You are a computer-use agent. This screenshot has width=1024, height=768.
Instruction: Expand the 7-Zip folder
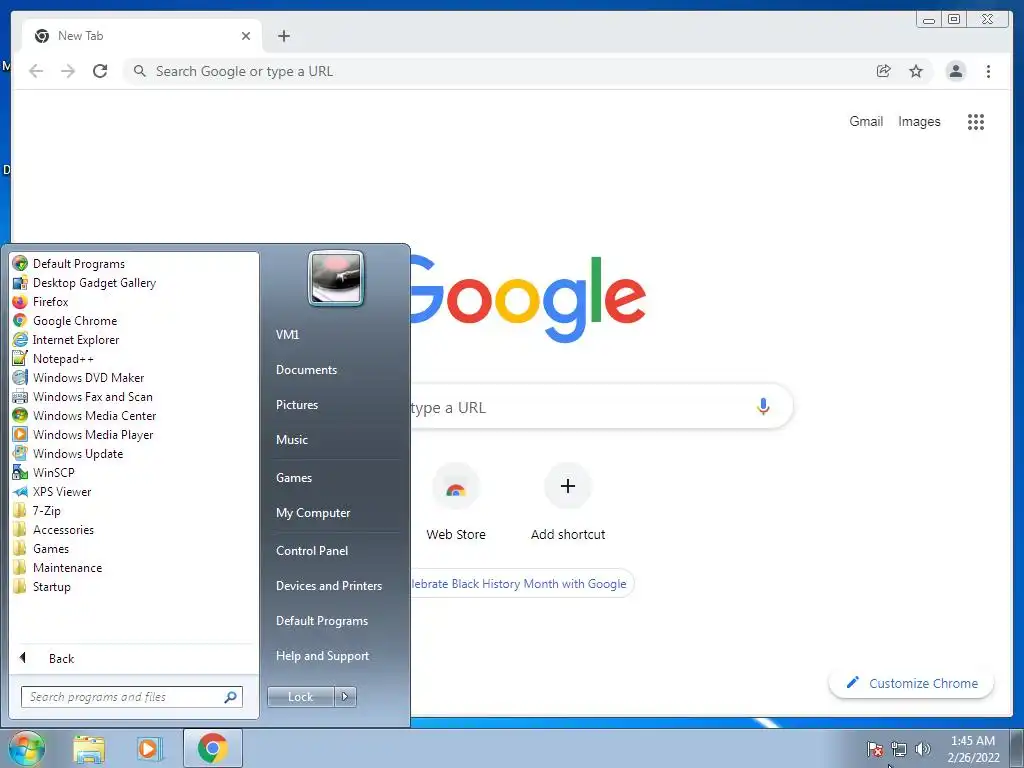pyautogui.click(x=37, y=511)
